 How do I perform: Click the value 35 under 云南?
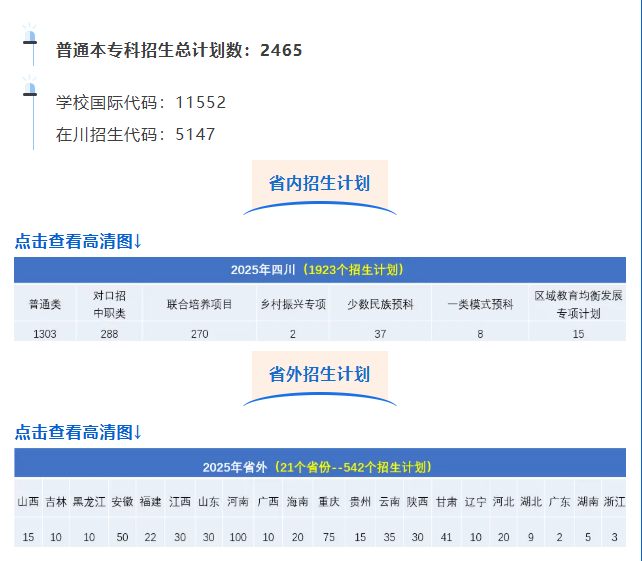(x=389, y=537)
